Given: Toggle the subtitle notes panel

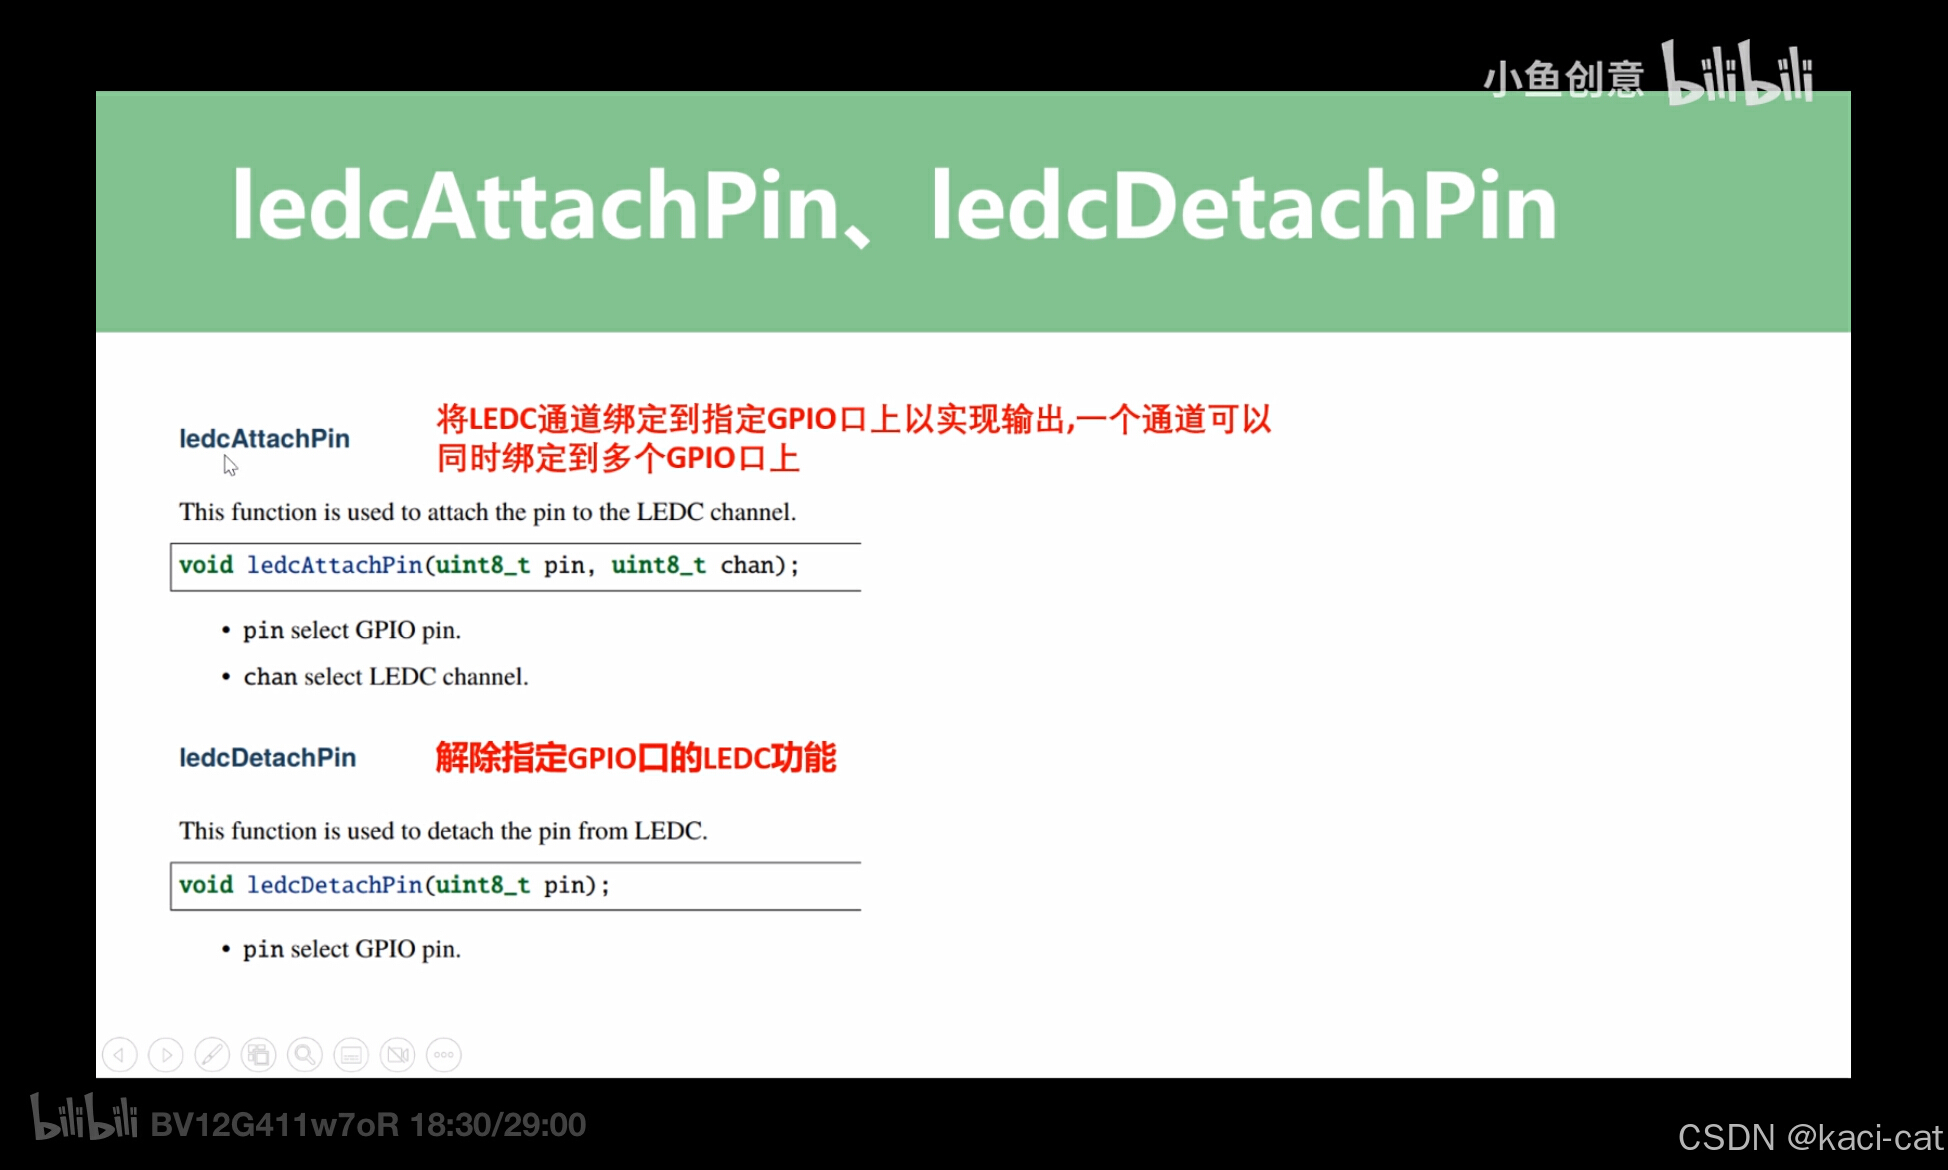Looking at the screenshot, I should [x=351, y=1054].
